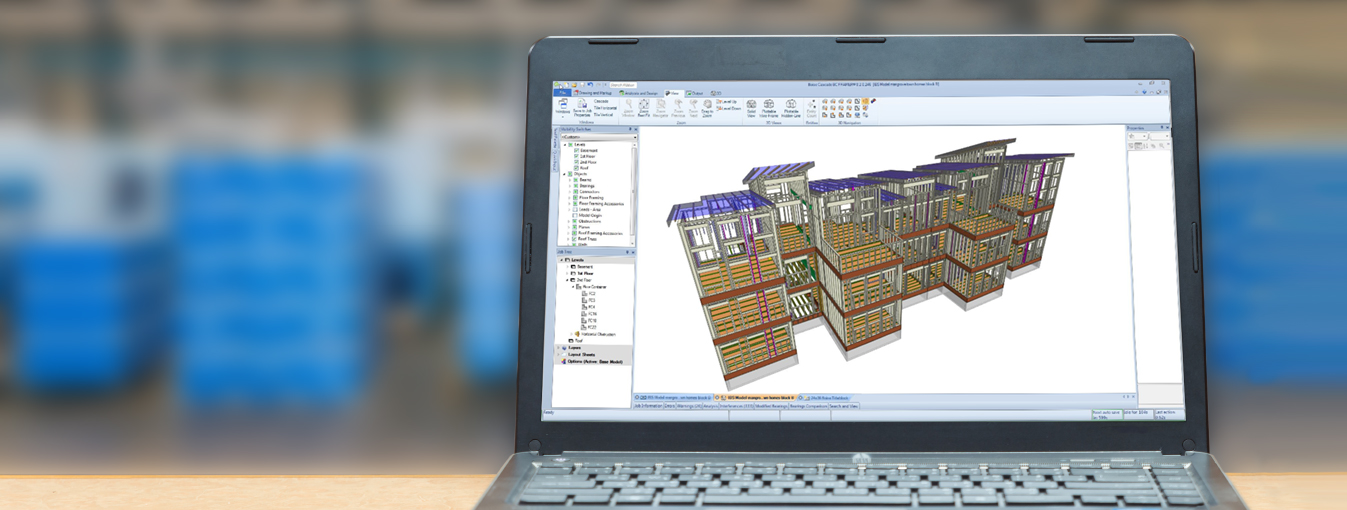Toggle the Beams visibility checkbox
Viewport: 1347px width, 510px height.
[x=575, y=180]
